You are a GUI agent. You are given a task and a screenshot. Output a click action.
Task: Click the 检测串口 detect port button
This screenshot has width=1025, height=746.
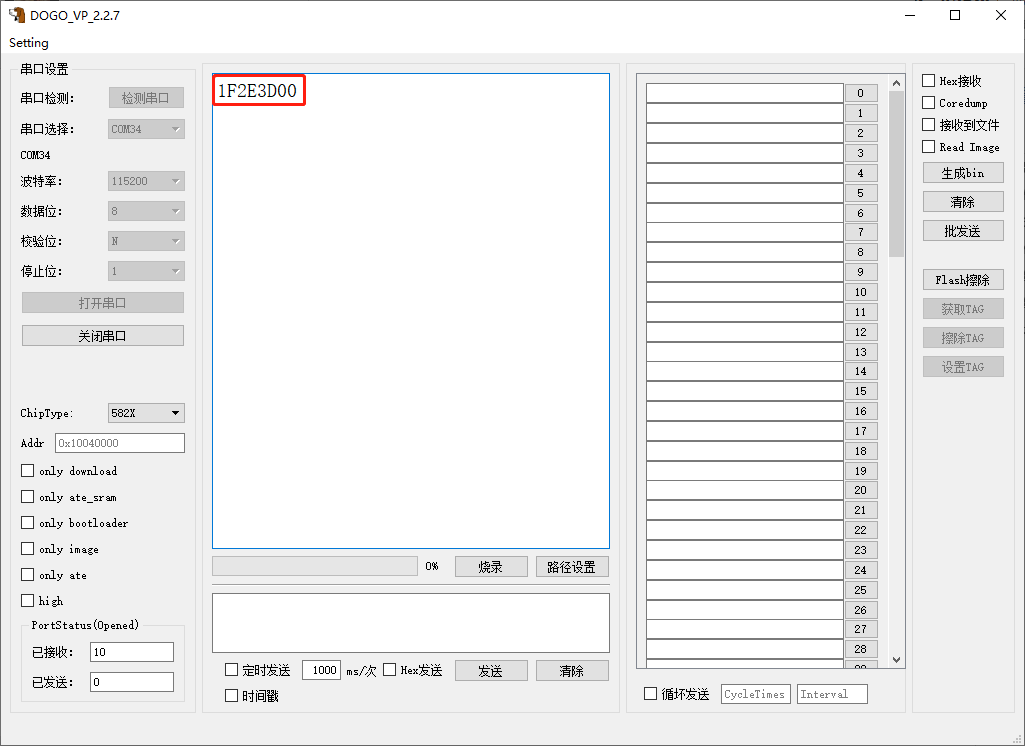click(x=146, y=98)
